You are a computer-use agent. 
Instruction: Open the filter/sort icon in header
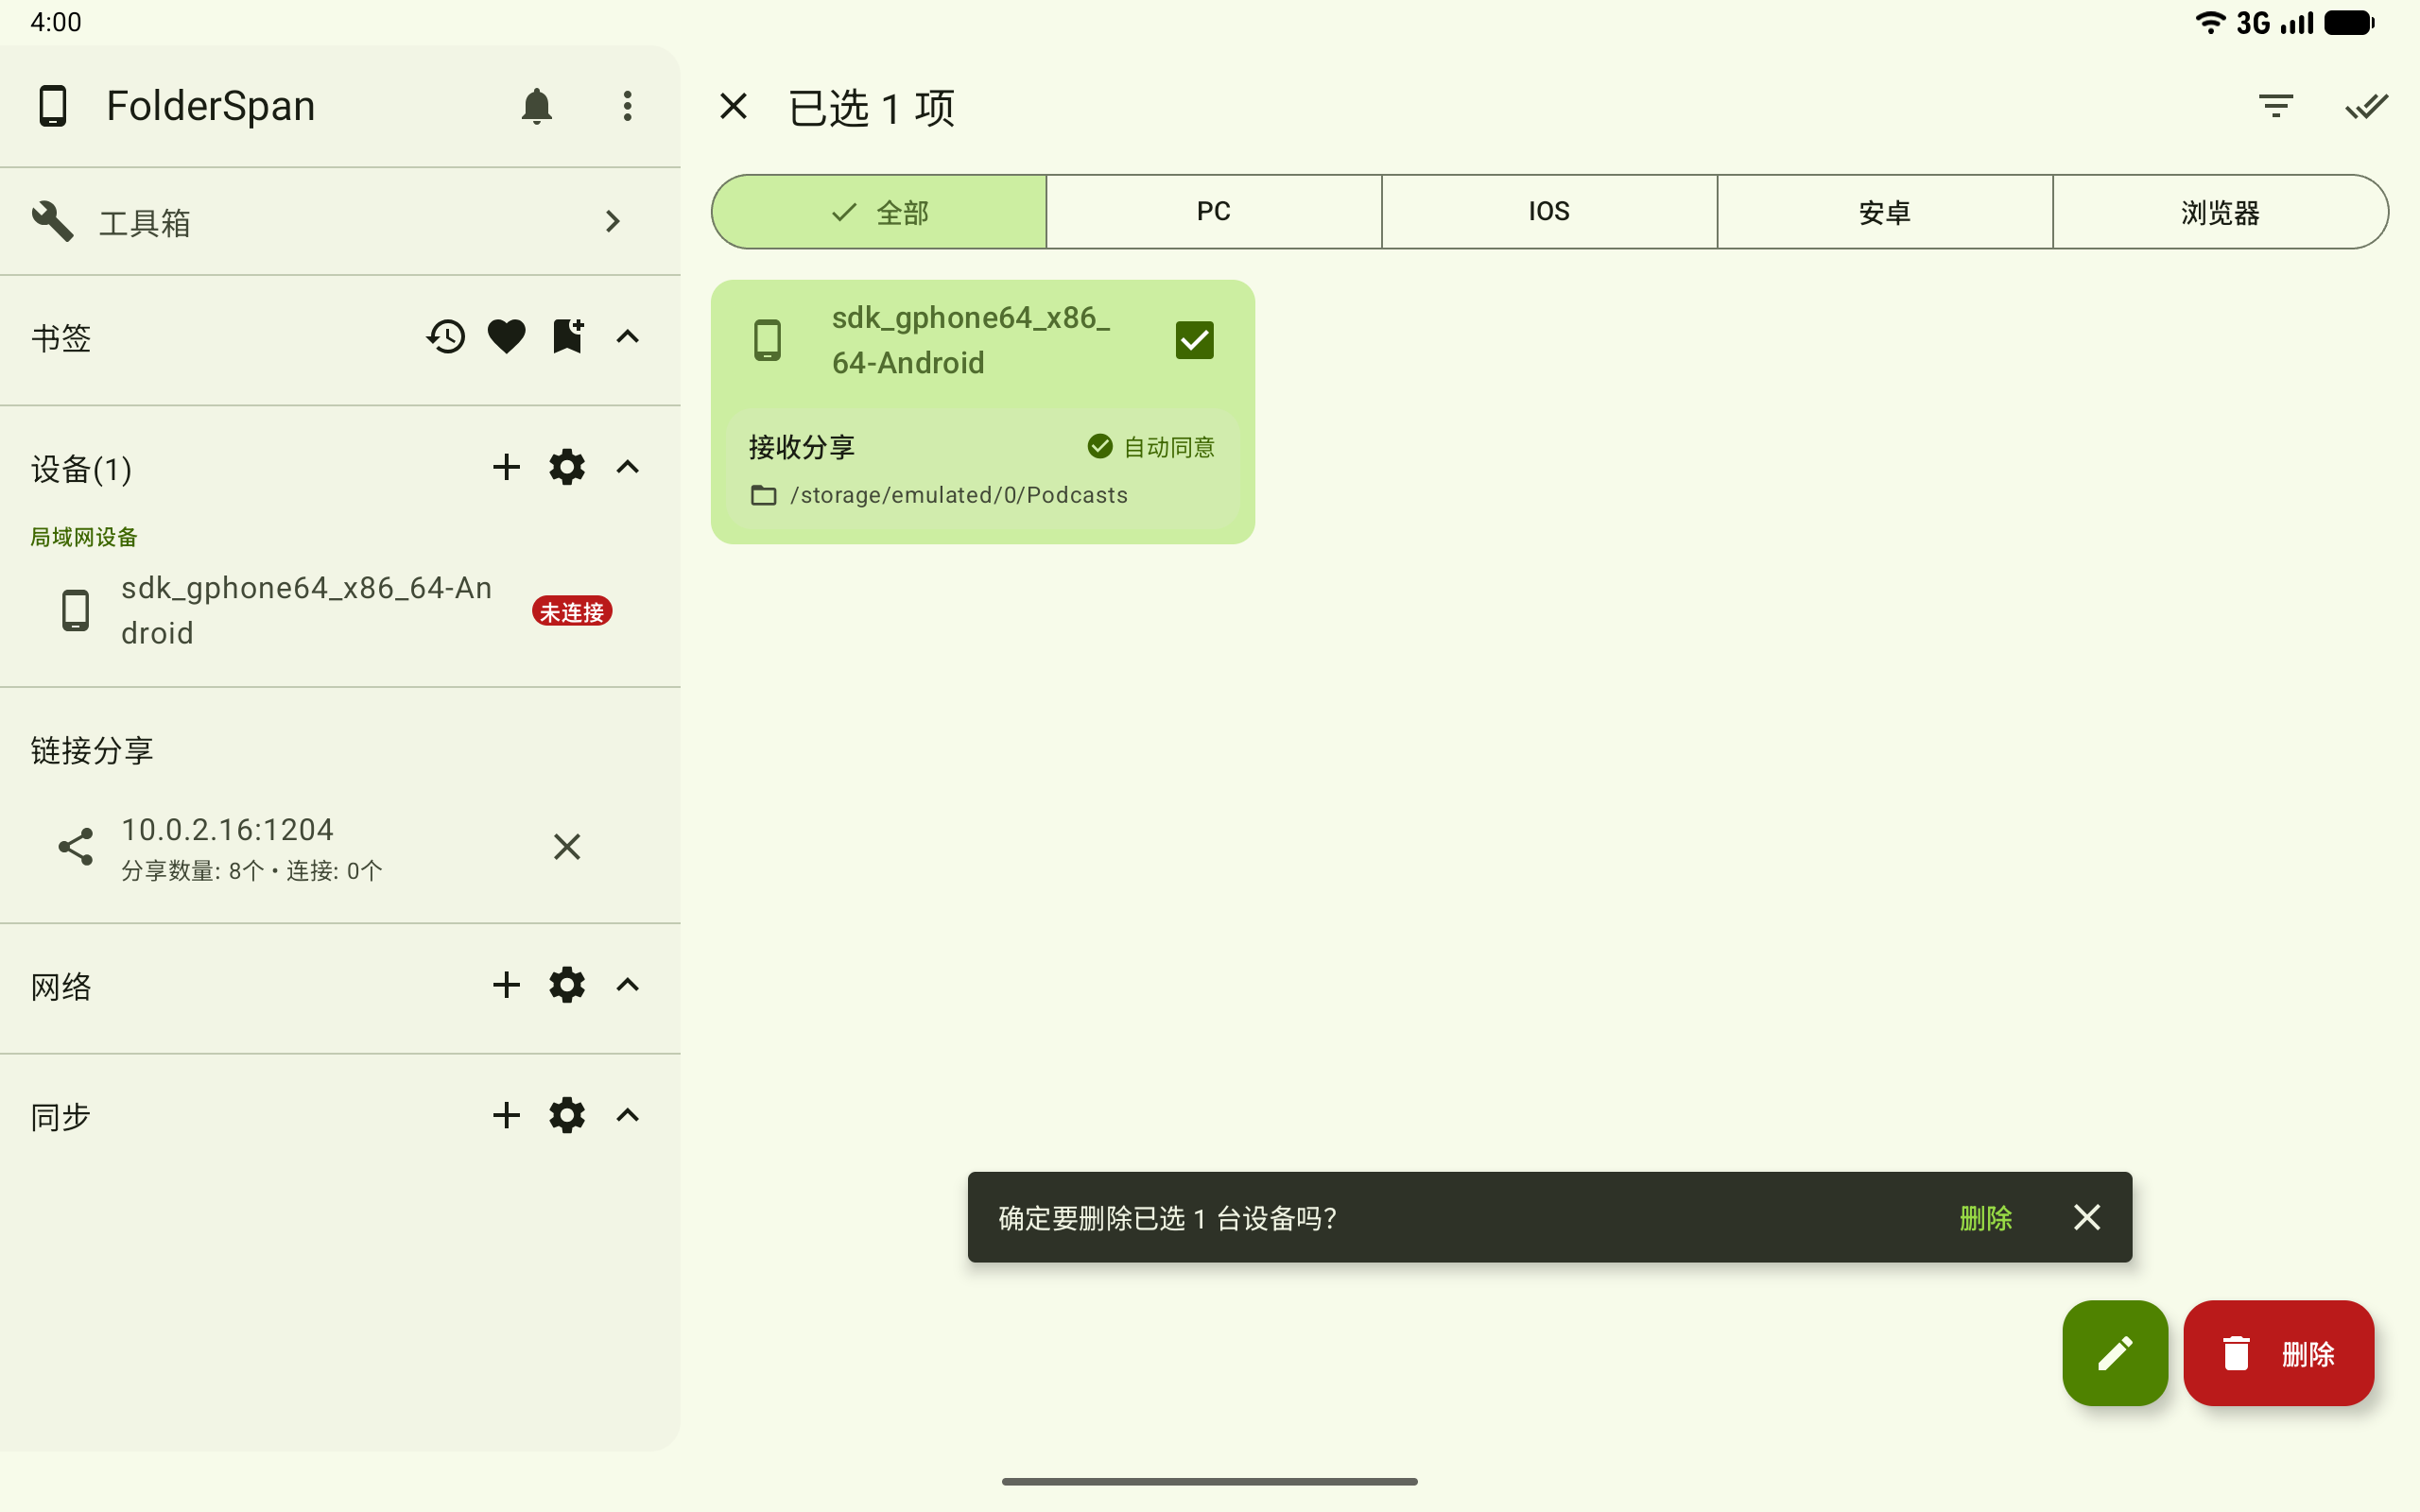coord(2276,105)
